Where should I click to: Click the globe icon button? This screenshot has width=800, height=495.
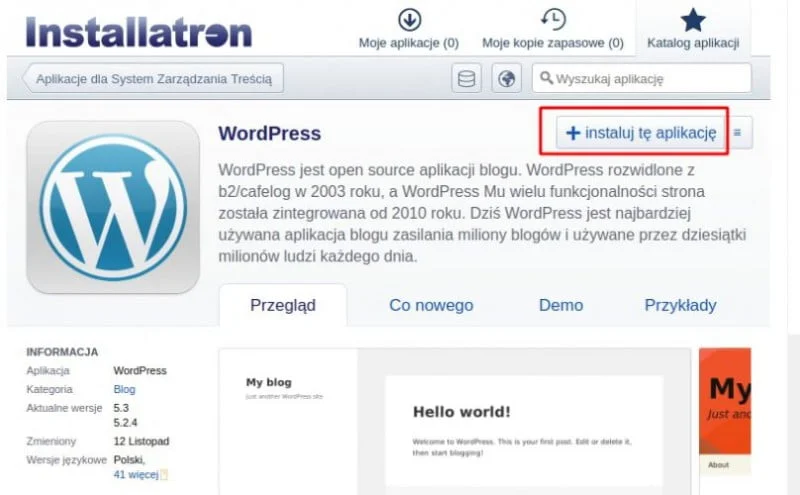[x=506, y=79]
